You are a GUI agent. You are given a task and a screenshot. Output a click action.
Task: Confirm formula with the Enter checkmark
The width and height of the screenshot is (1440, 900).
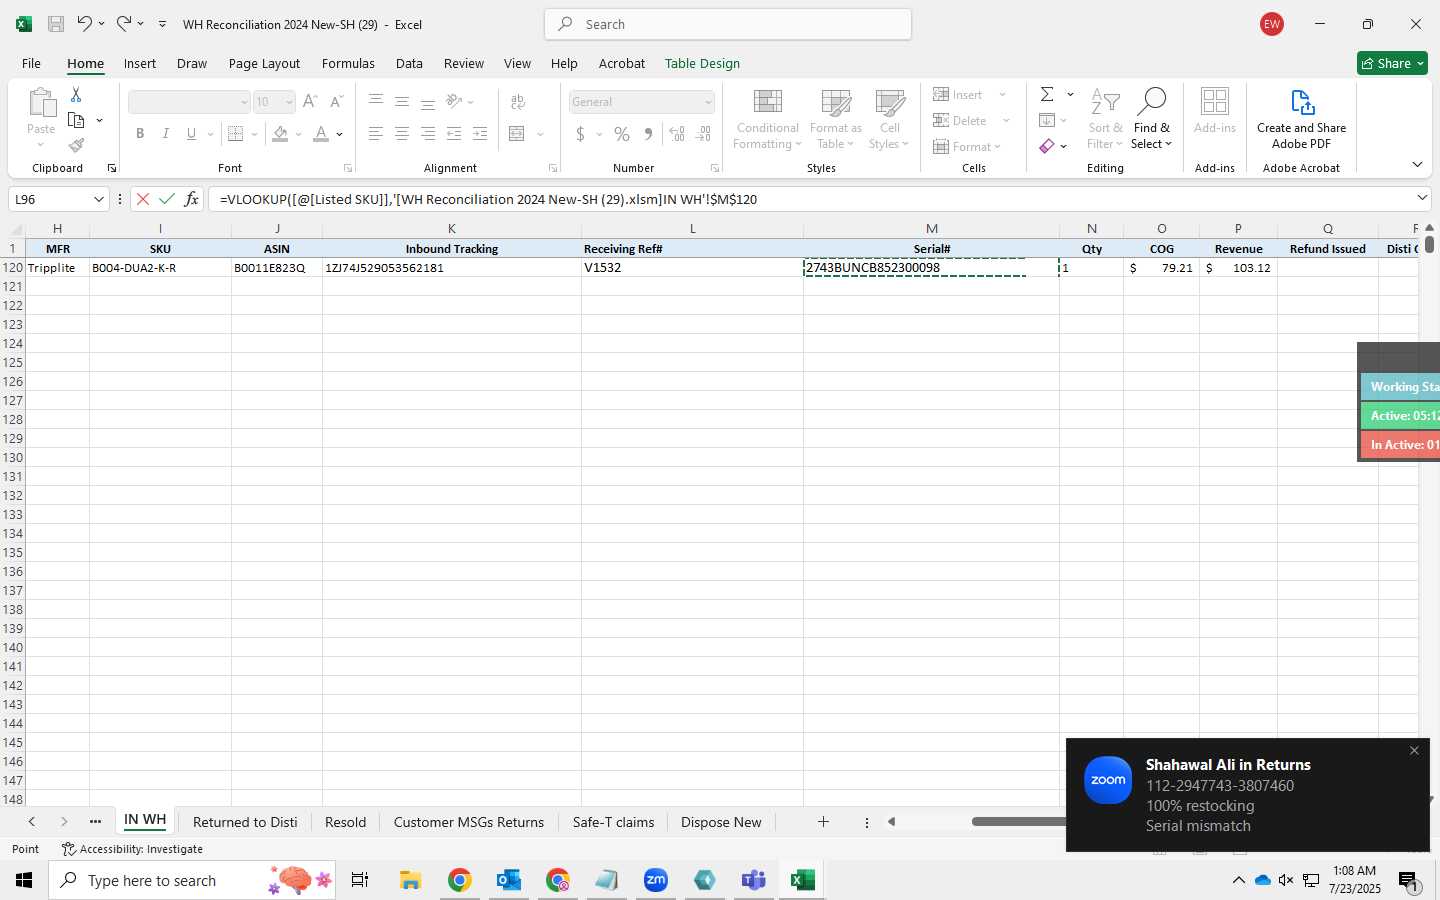click(167, 199)
